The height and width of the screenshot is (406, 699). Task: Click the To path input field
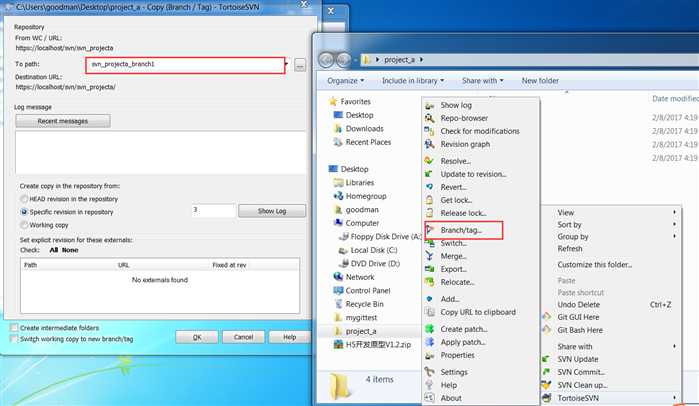pos(185,65)
